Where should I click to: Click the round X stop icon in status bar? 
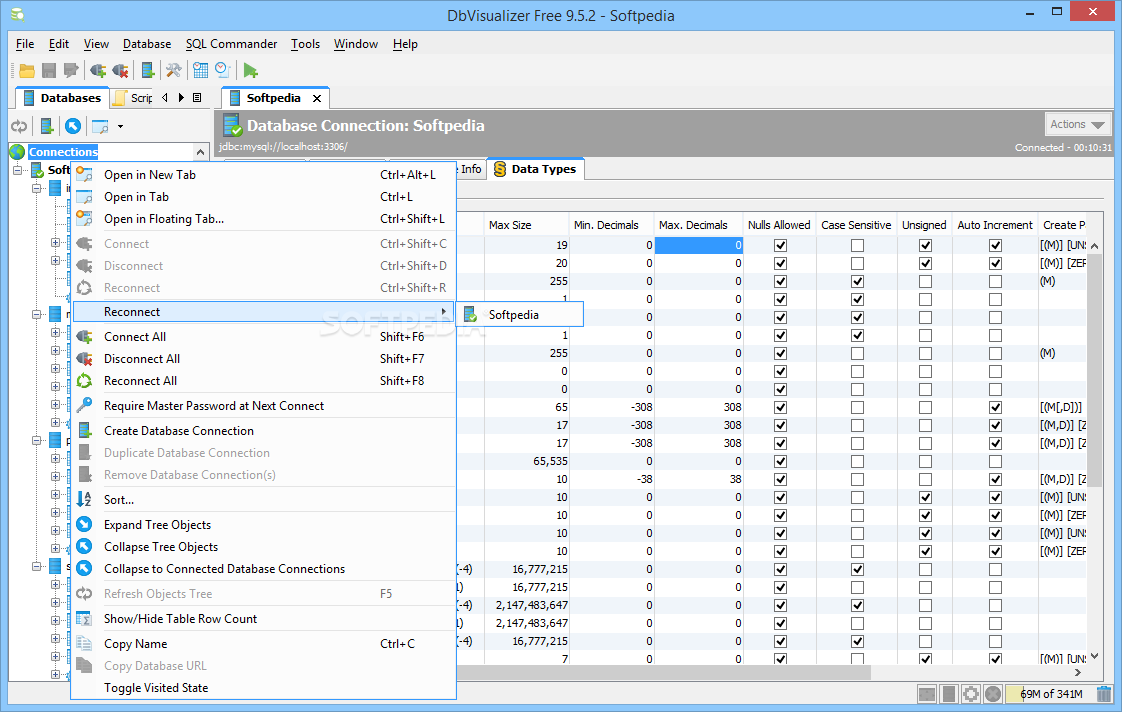tap(992, 693)
